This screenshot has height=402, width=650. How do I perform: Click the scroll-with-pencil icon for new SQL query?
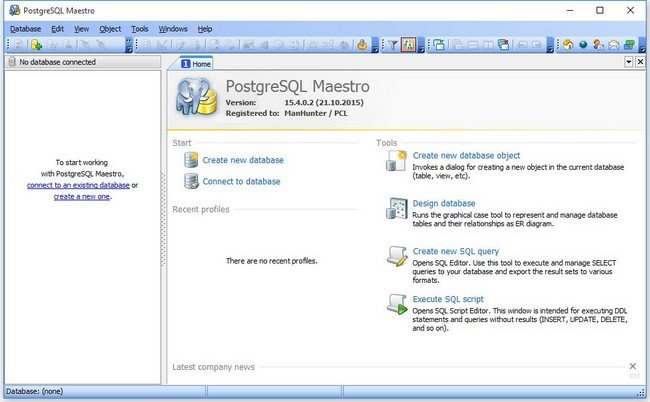pyautogui.click(x=397, y=256)
